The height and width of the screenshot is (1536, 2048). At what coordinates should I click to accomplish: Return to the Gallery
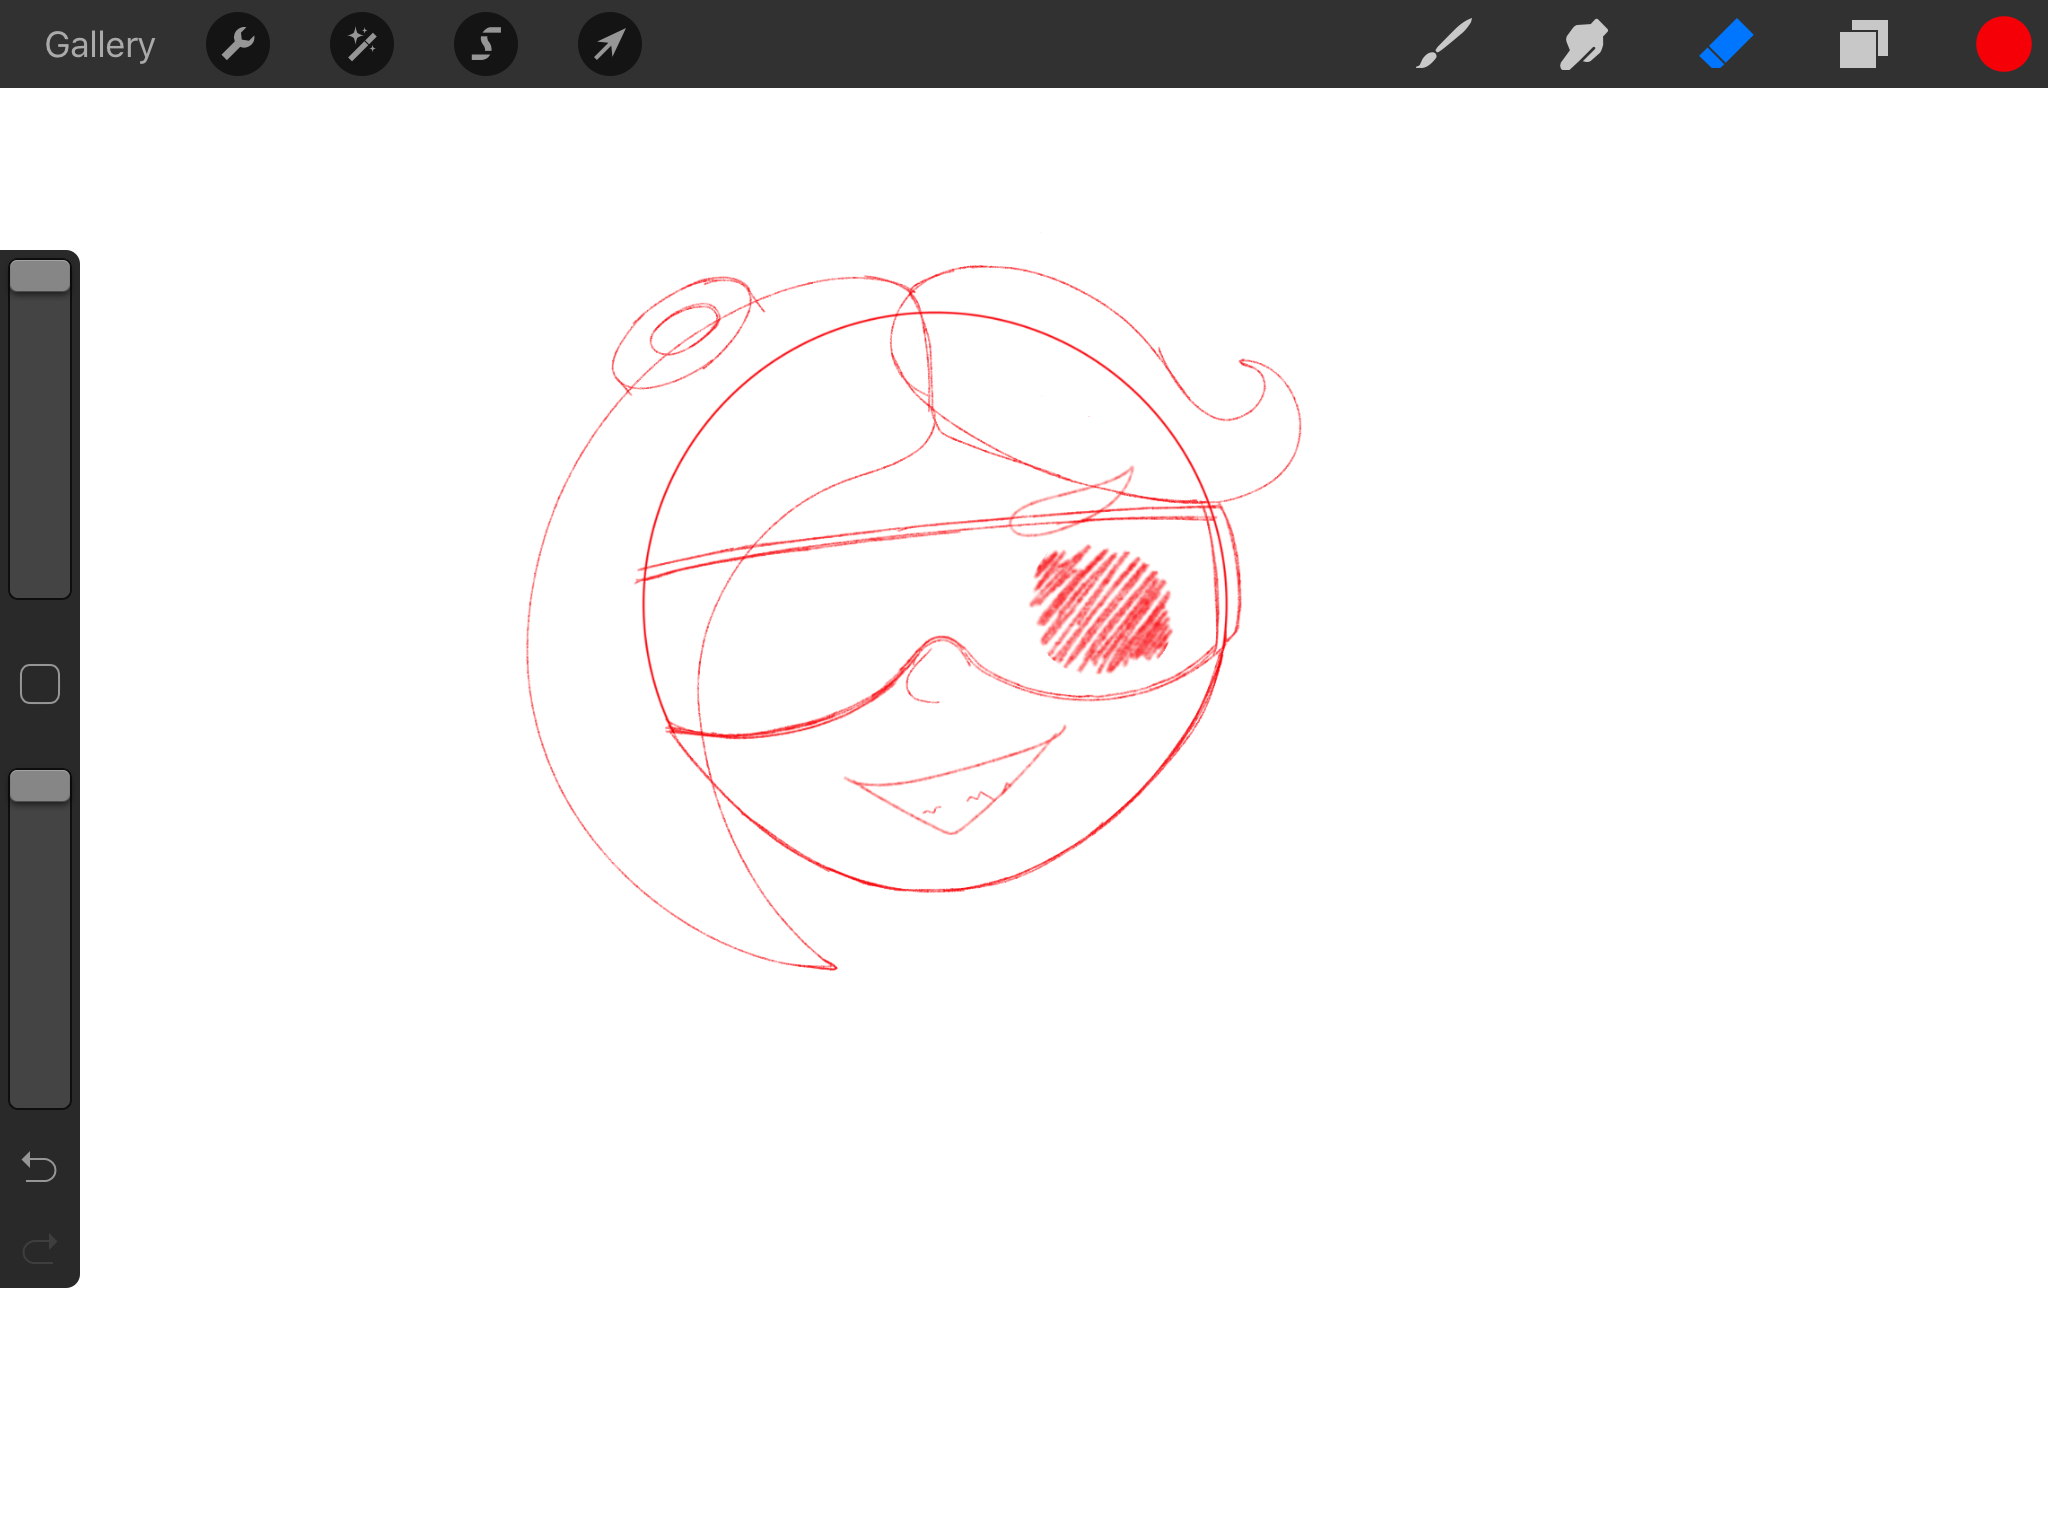coord(100,45)
